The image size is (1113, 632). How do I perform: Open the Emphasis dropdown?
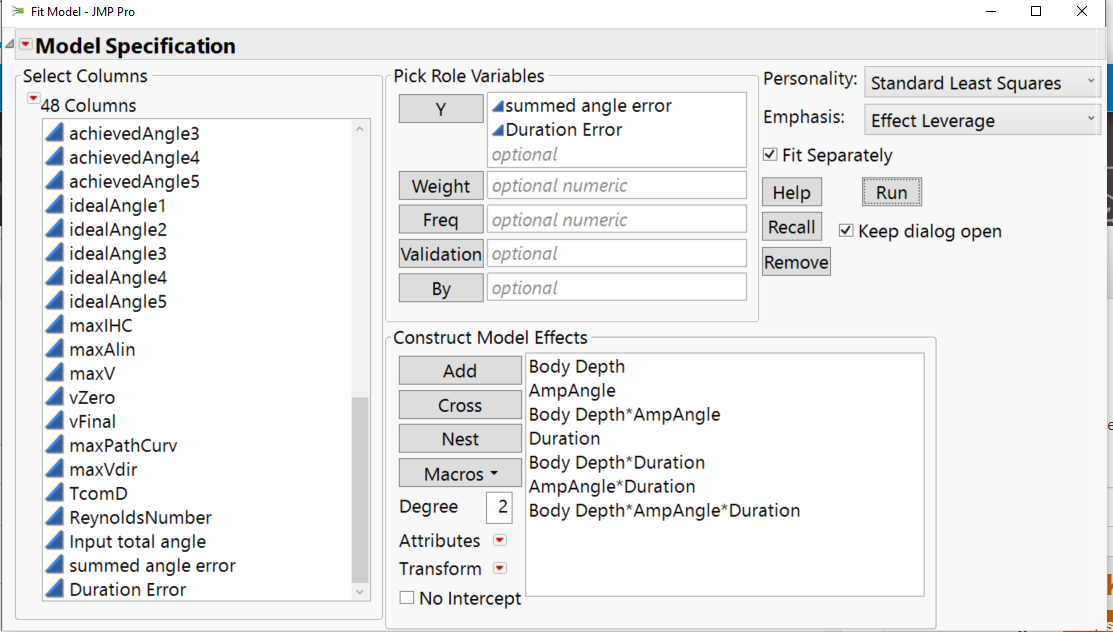(x=983, y=121)
